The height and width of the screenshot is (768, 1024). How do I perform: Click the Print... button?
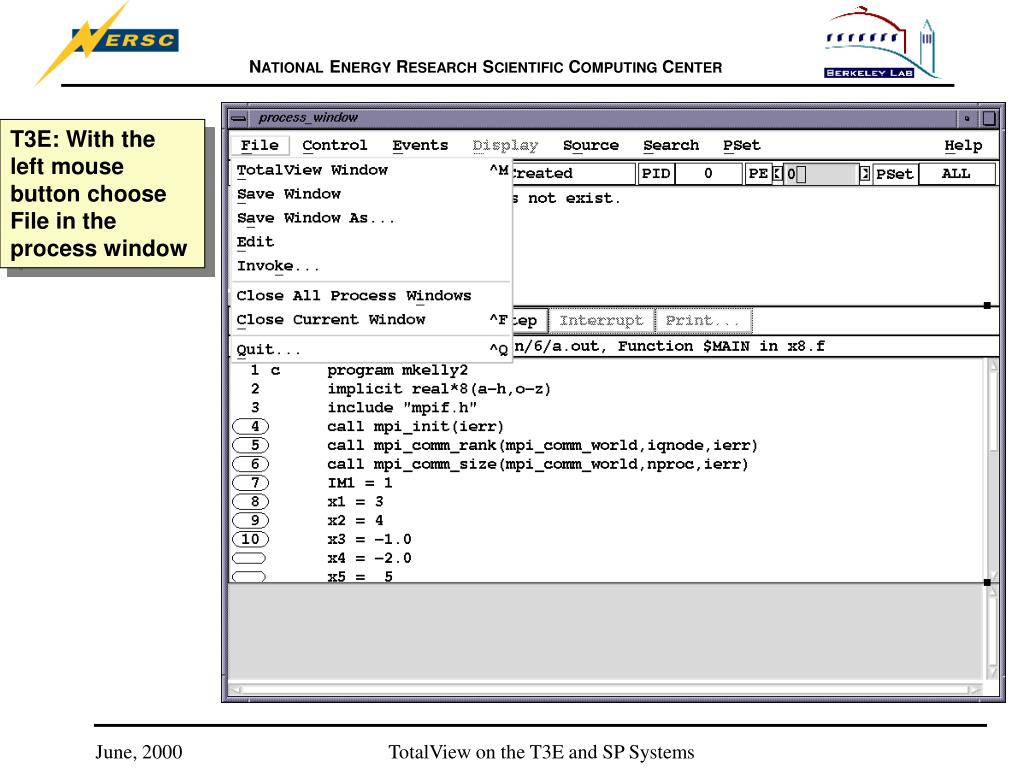point(703,321)
